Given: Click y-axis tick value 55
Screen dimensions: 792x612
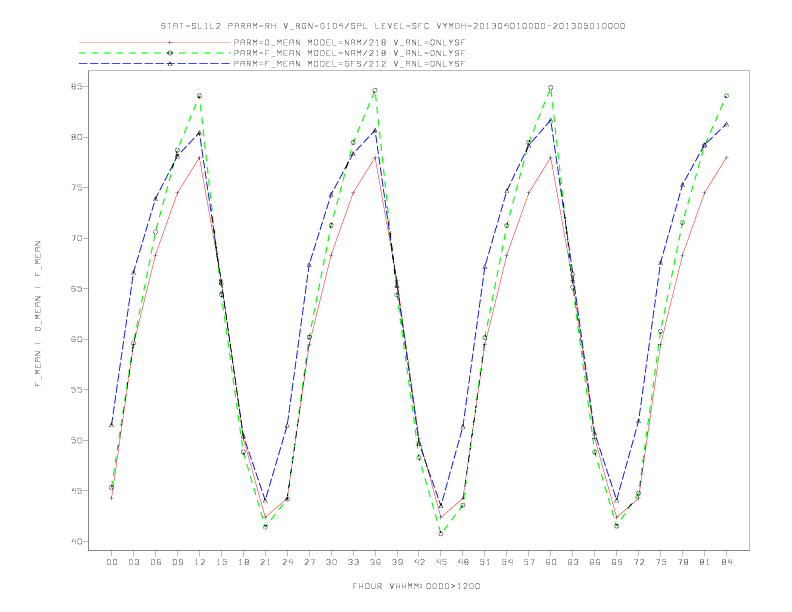Looking at the screenshot, I should (76, 389).
